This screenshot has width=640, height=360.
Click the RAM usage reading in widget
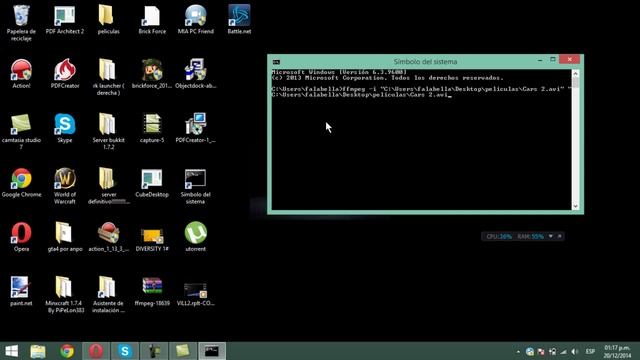531,236
